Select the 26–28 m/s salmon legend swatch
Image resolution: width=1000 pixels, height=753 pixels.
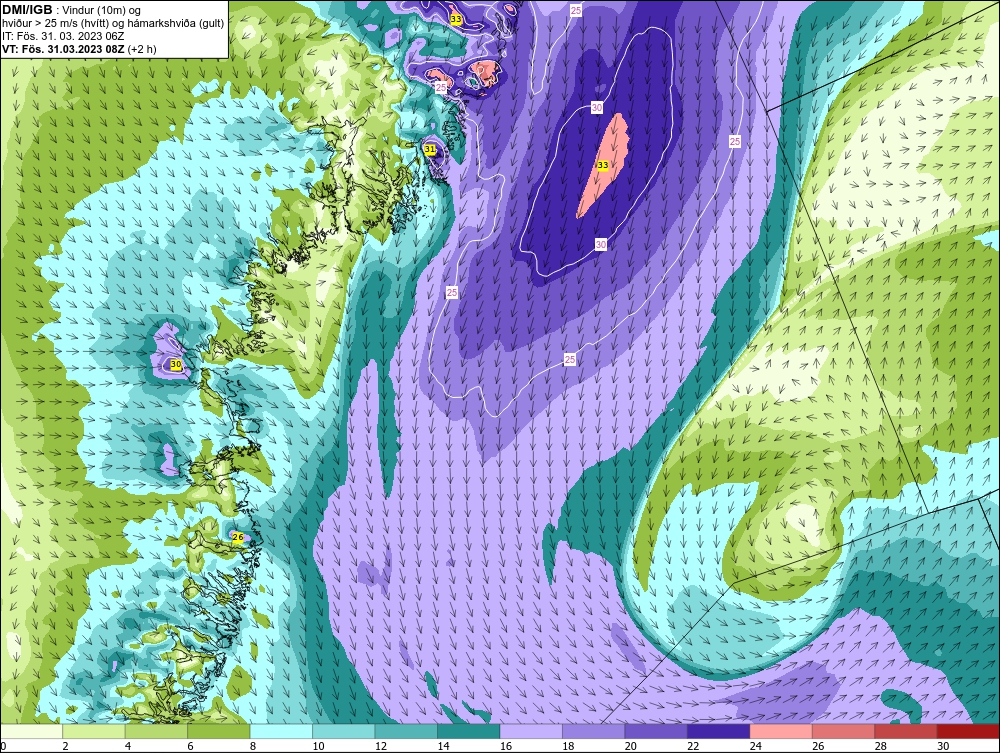click(x=844, y=731)
